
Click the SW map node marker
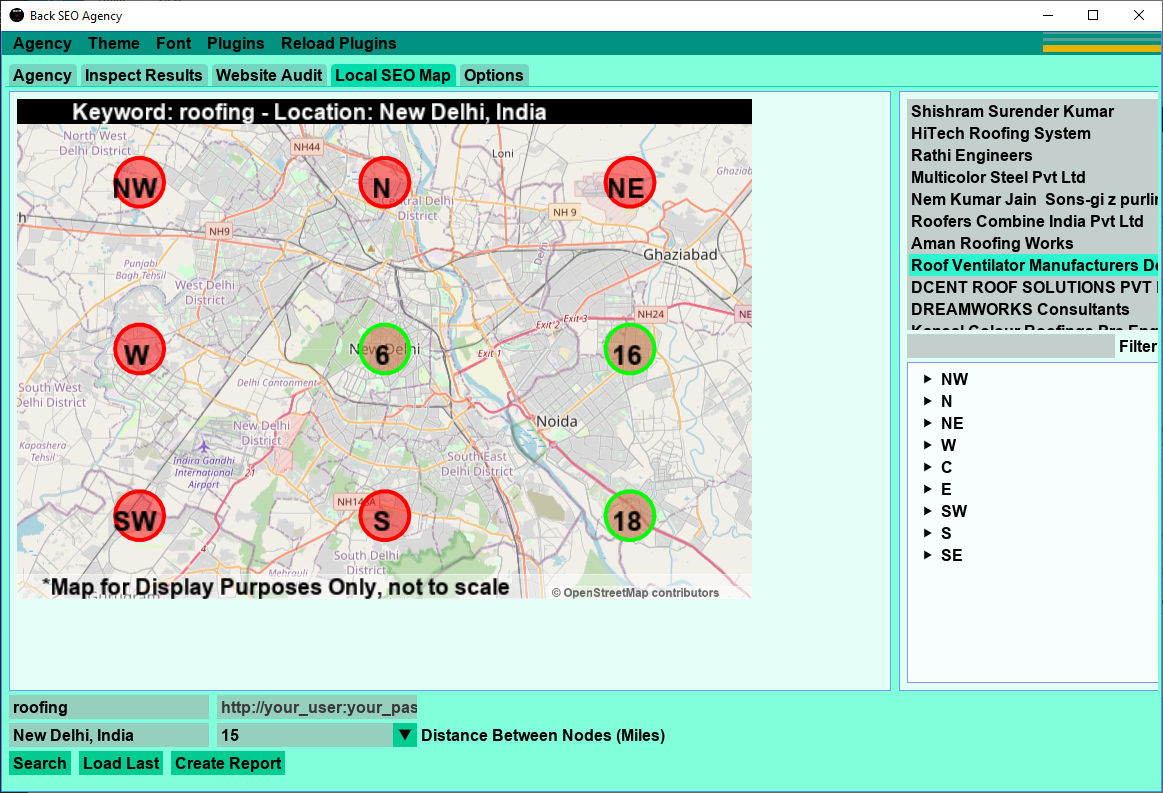tap(139, 516)
